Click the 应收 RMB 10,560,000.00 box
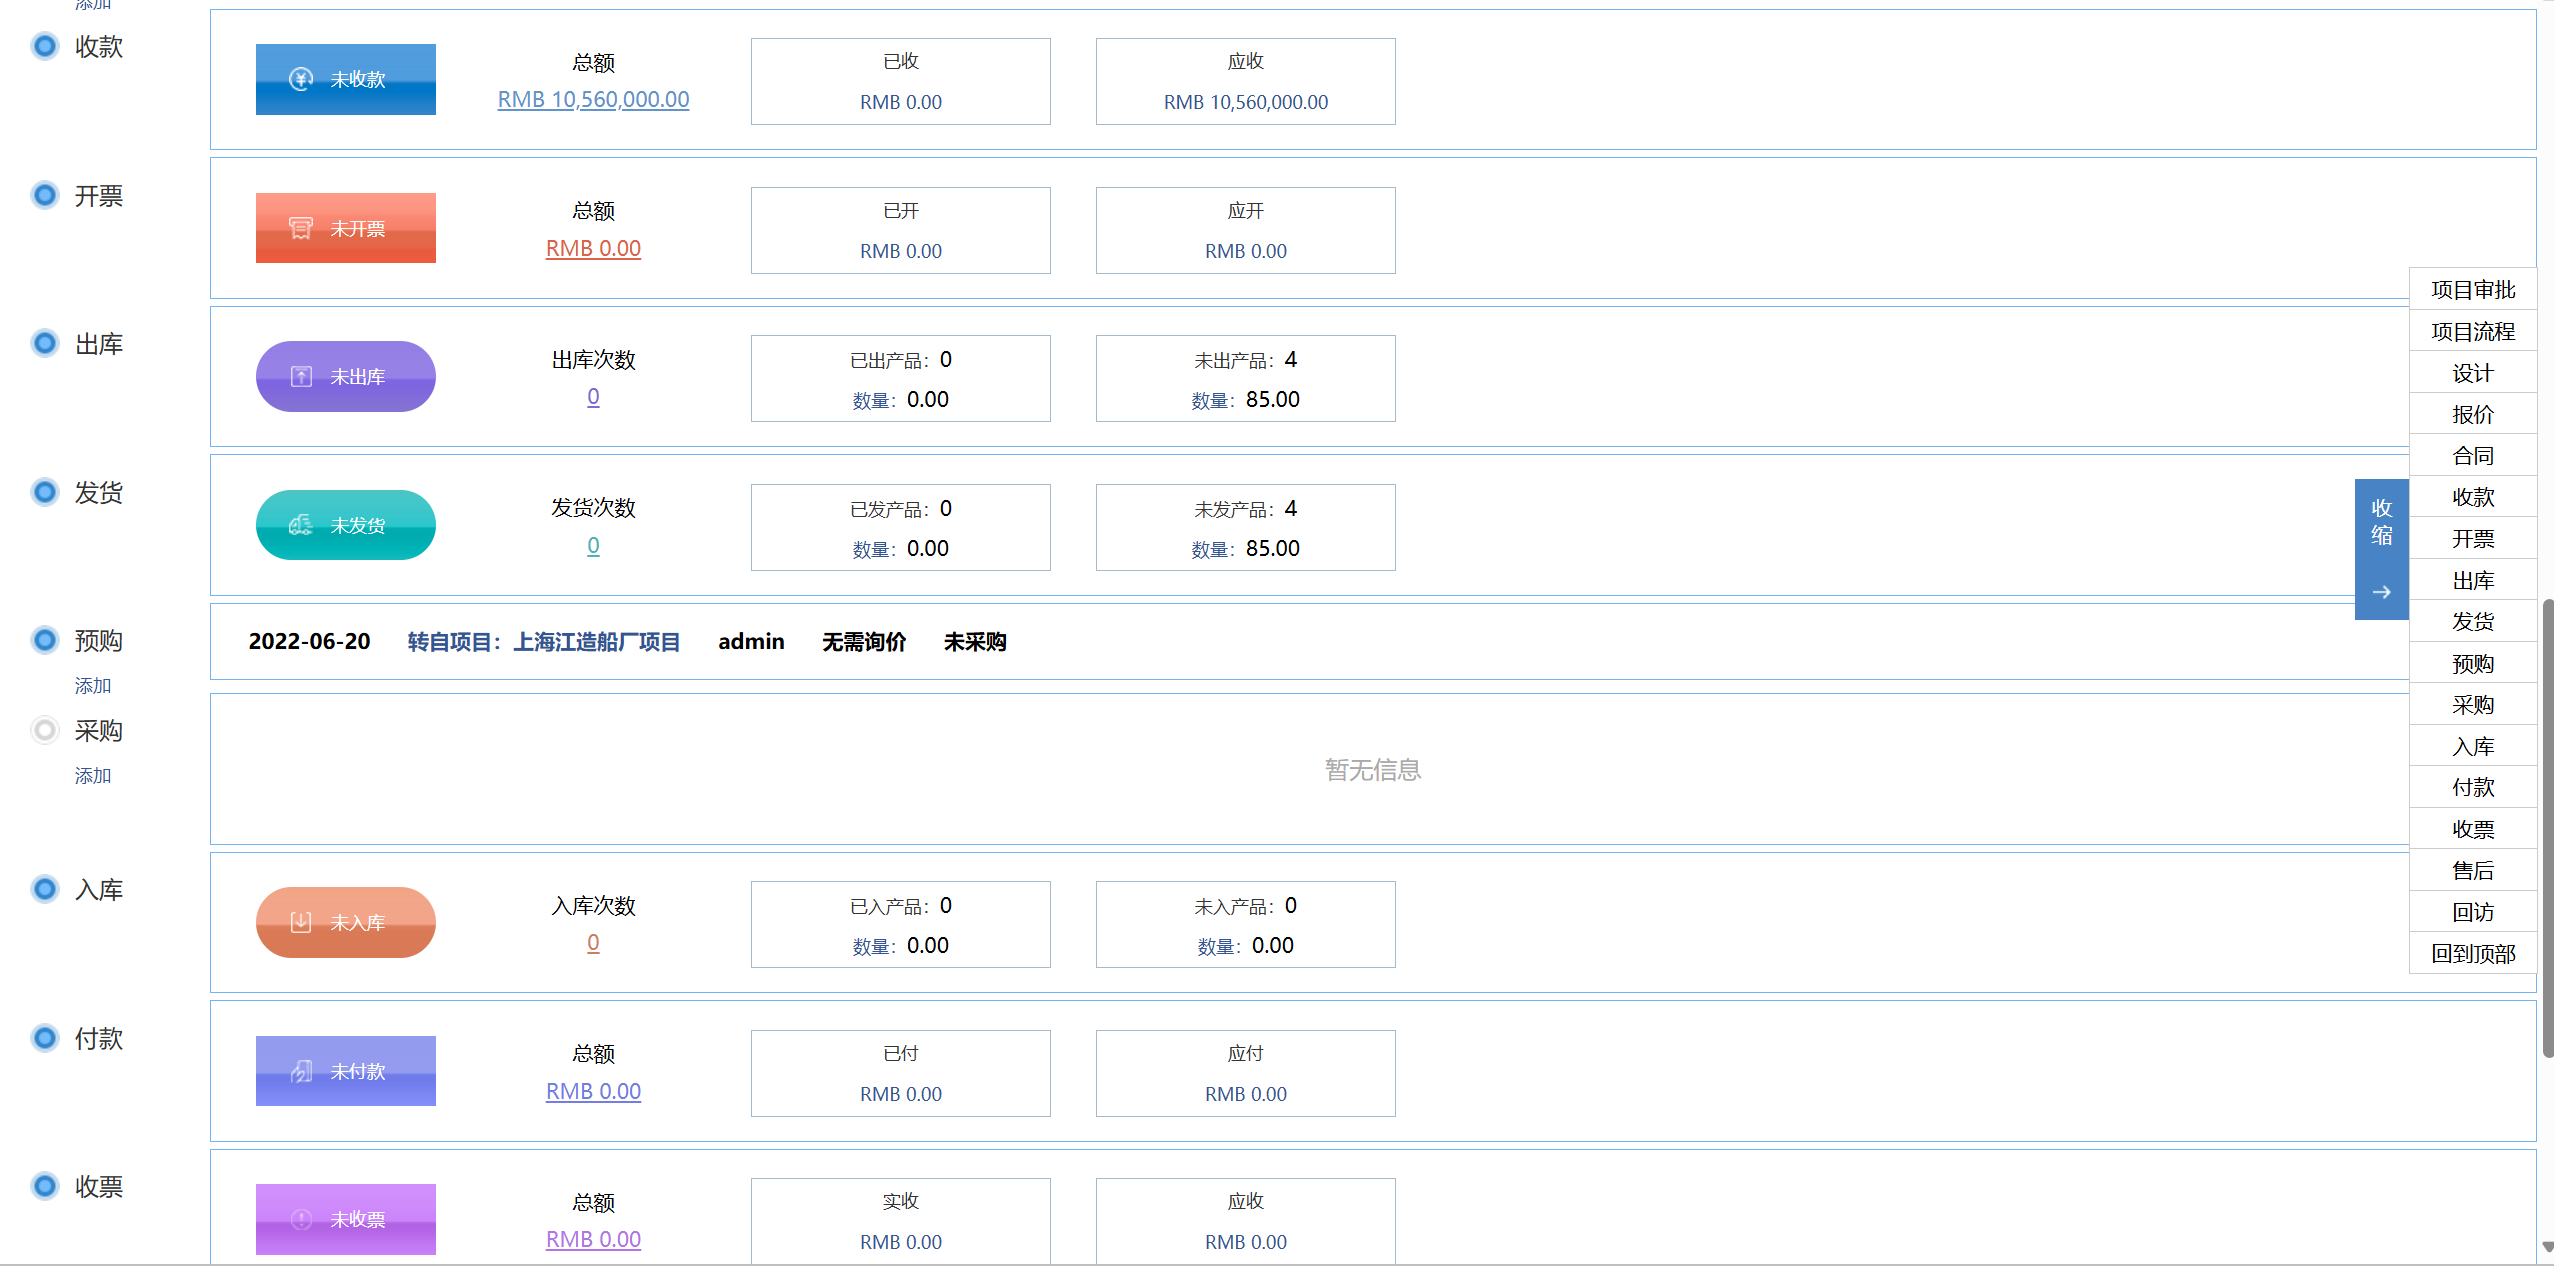 (x=1245, y=82)
